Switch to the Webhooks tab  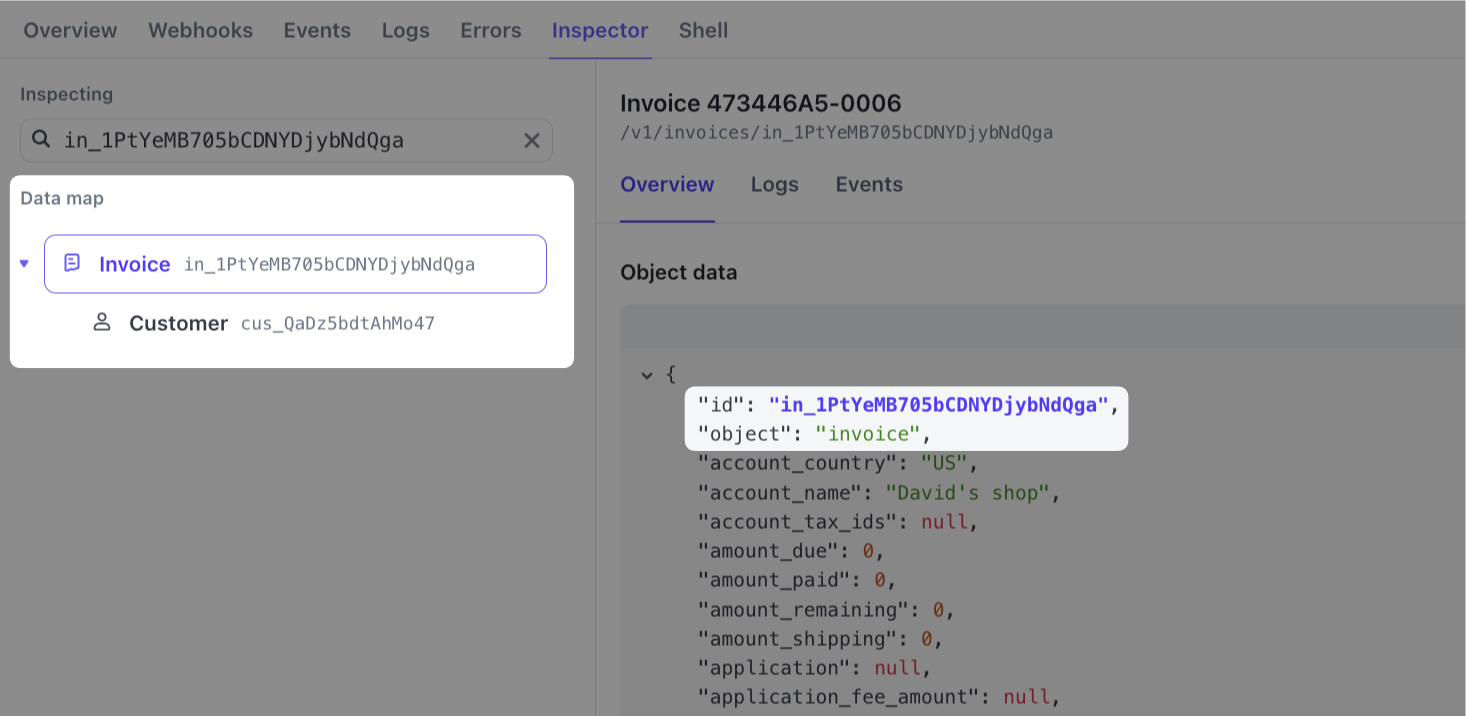[x=200, y=30]
